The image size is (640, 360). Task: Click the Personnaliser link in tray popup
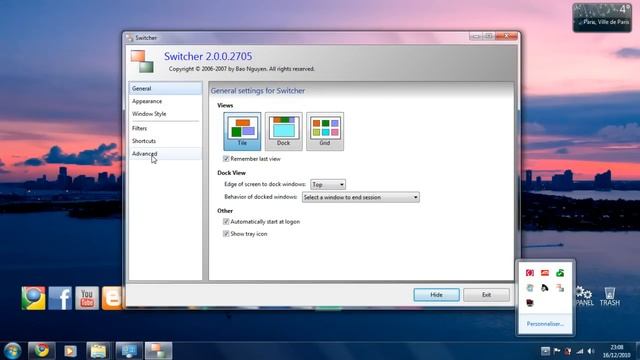[545, 324]
